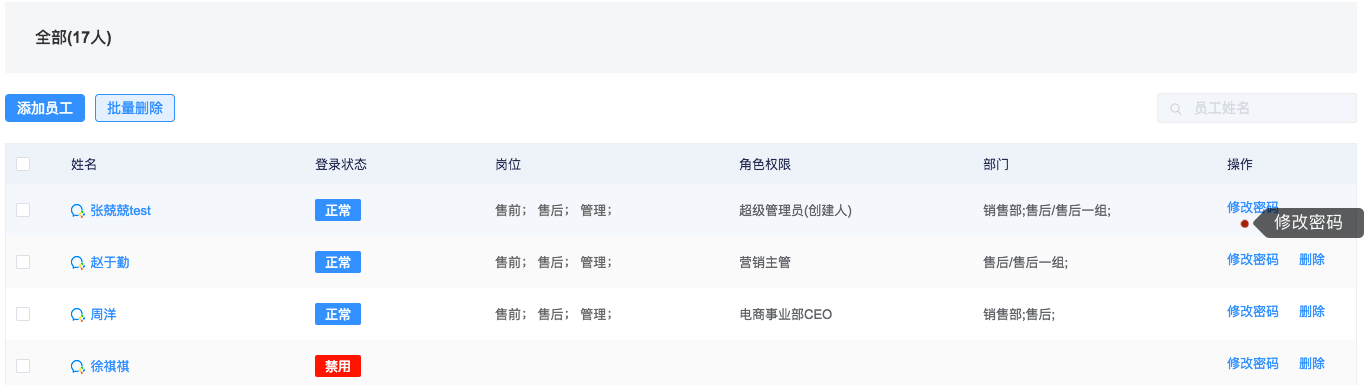Delete employee 周洋 via 删除 link
The image size is (1365, 385).
[x=1312, y=312]
